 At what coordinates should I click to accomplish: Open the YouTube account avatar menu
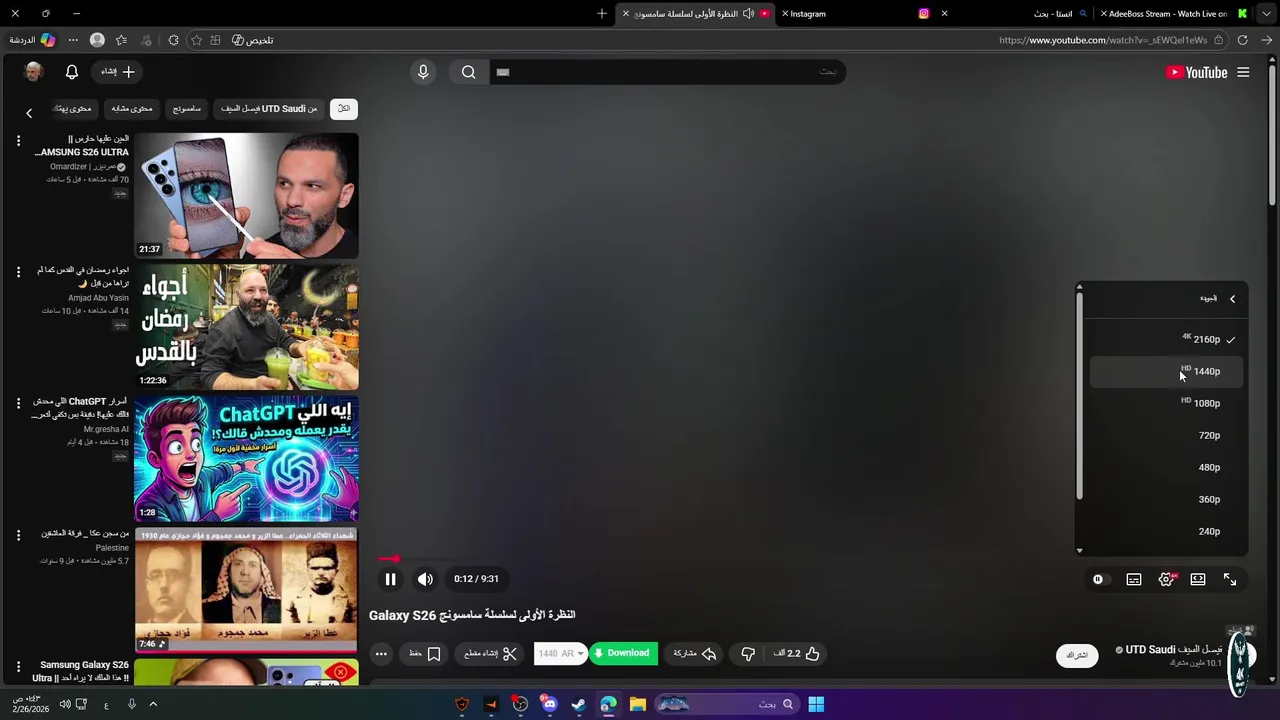pos(33,72)
